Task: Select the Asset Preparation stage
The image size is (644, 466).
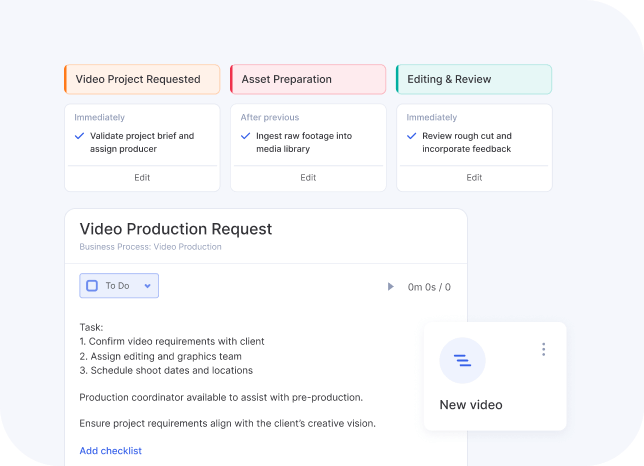Action: pyautogui.click(x=308, y=79)
